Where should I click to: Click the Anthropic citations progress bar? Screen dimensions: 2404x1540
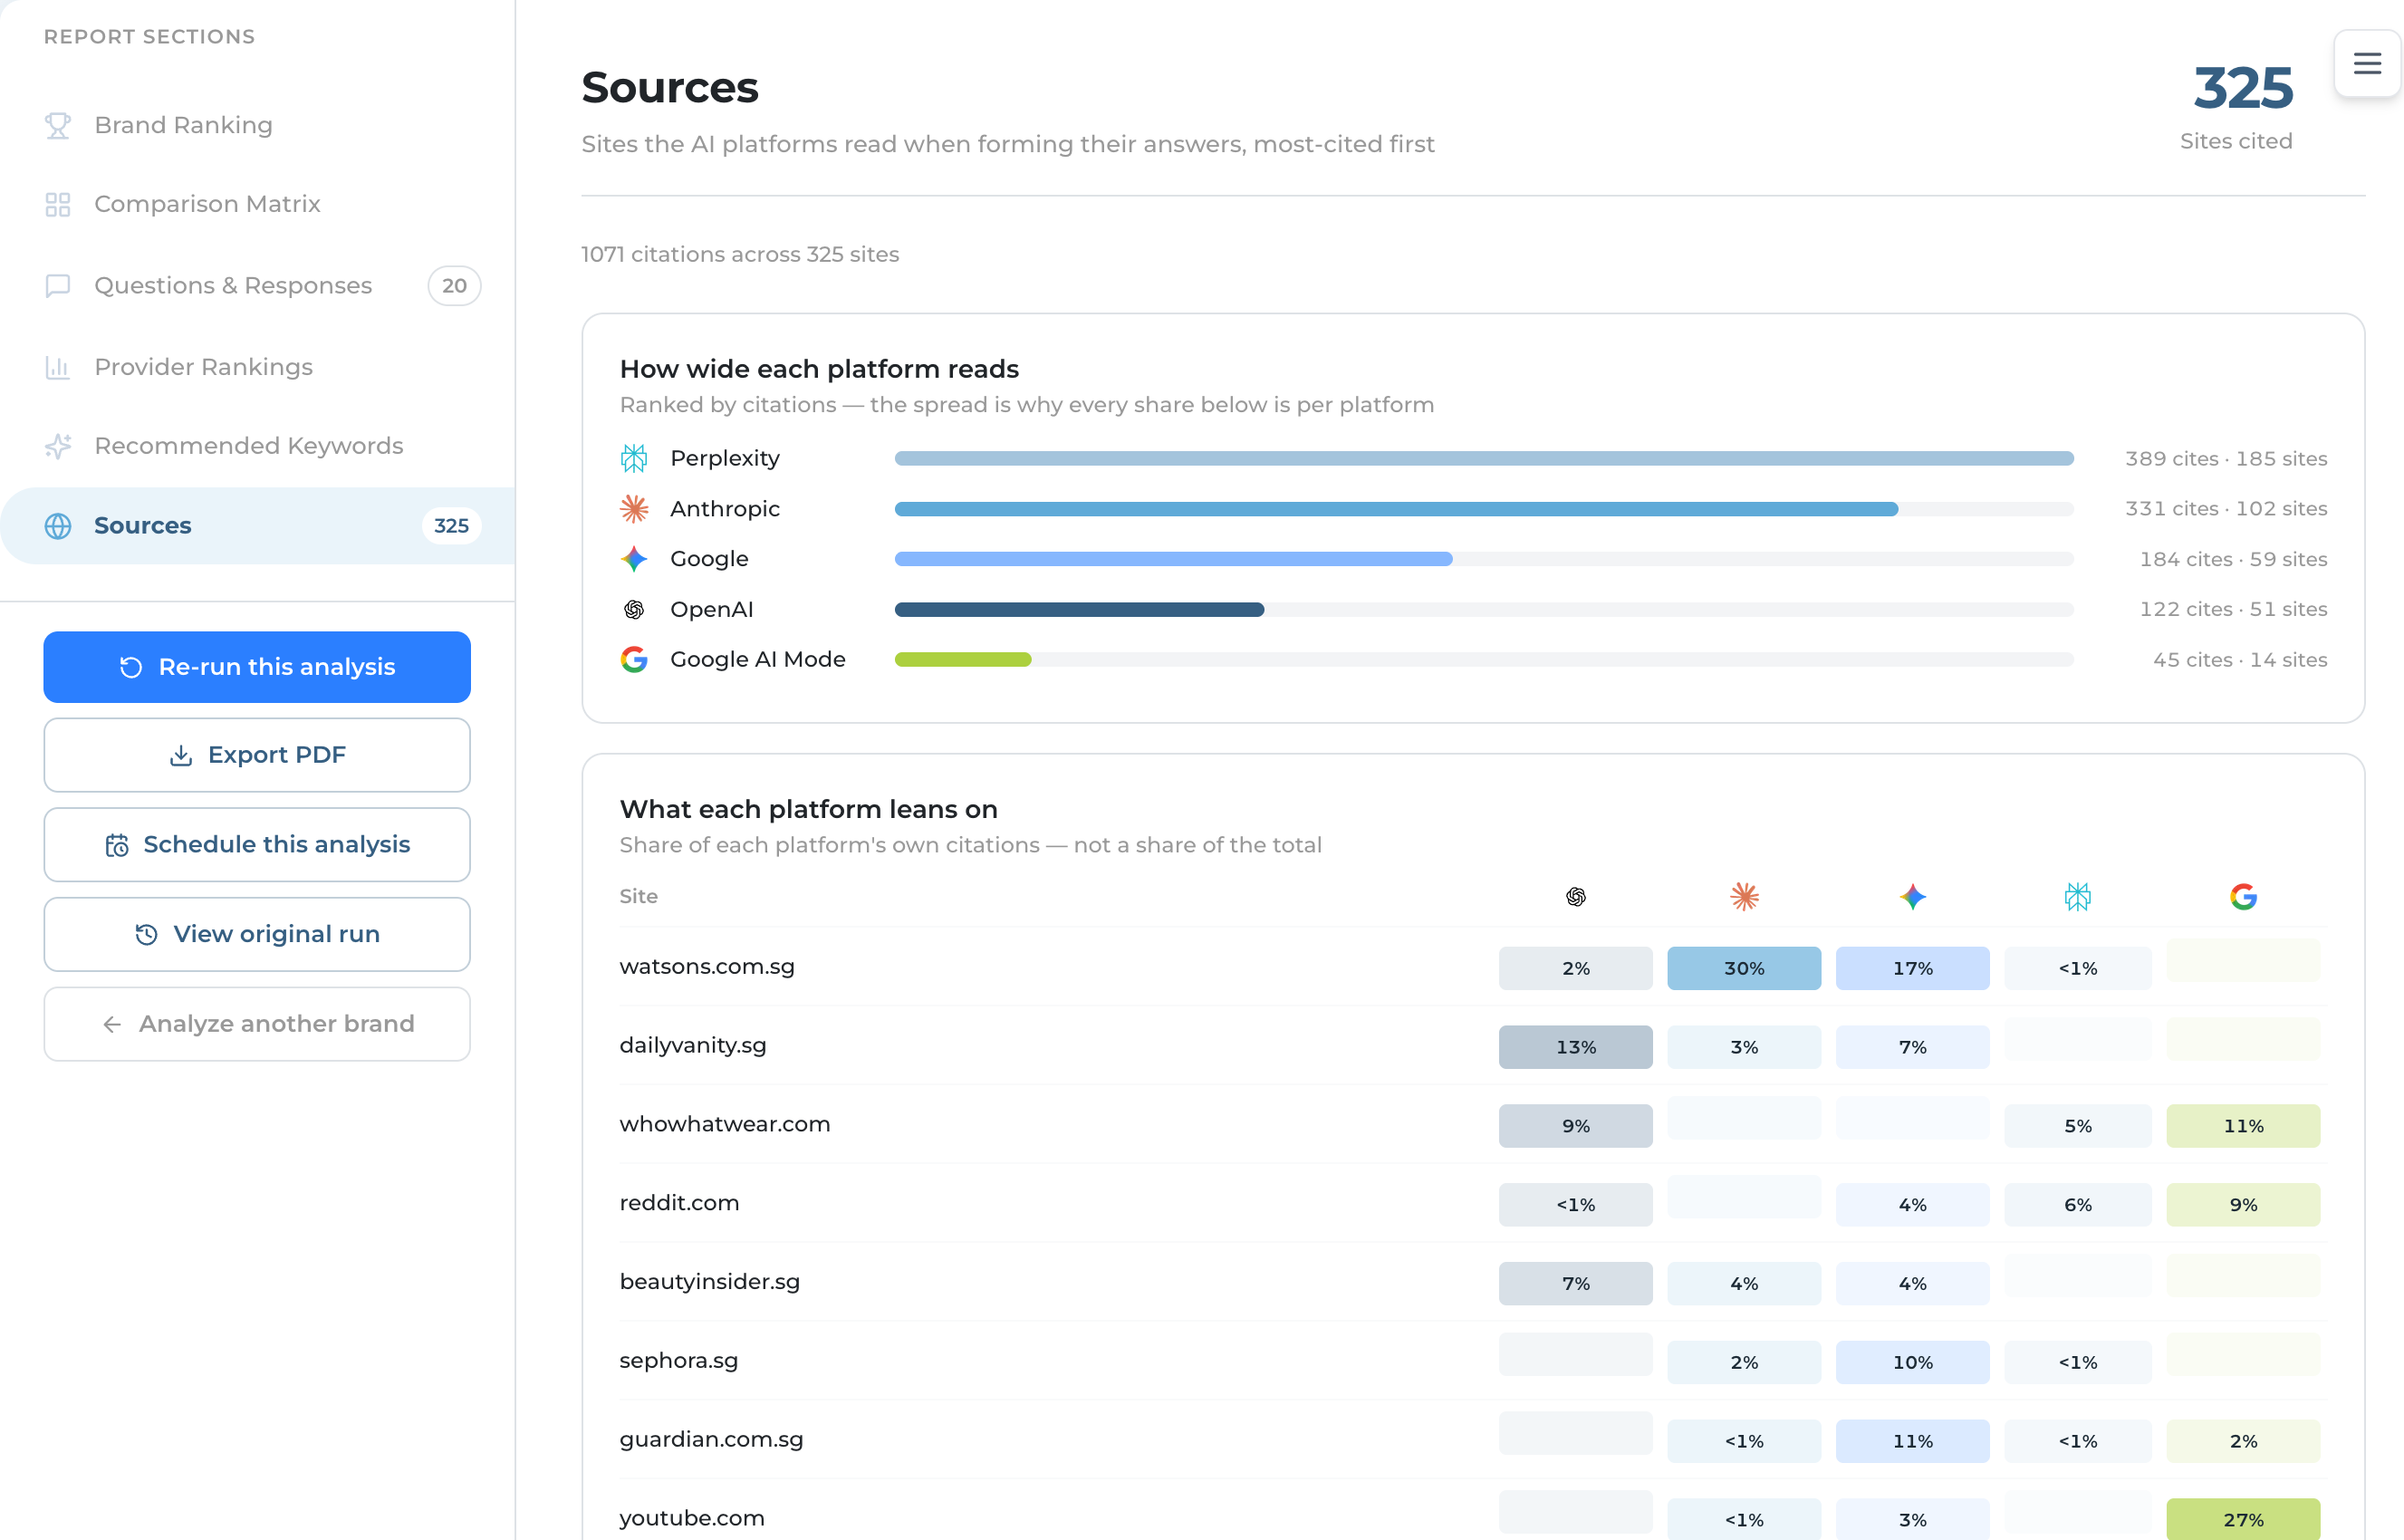click(1396, 509)
